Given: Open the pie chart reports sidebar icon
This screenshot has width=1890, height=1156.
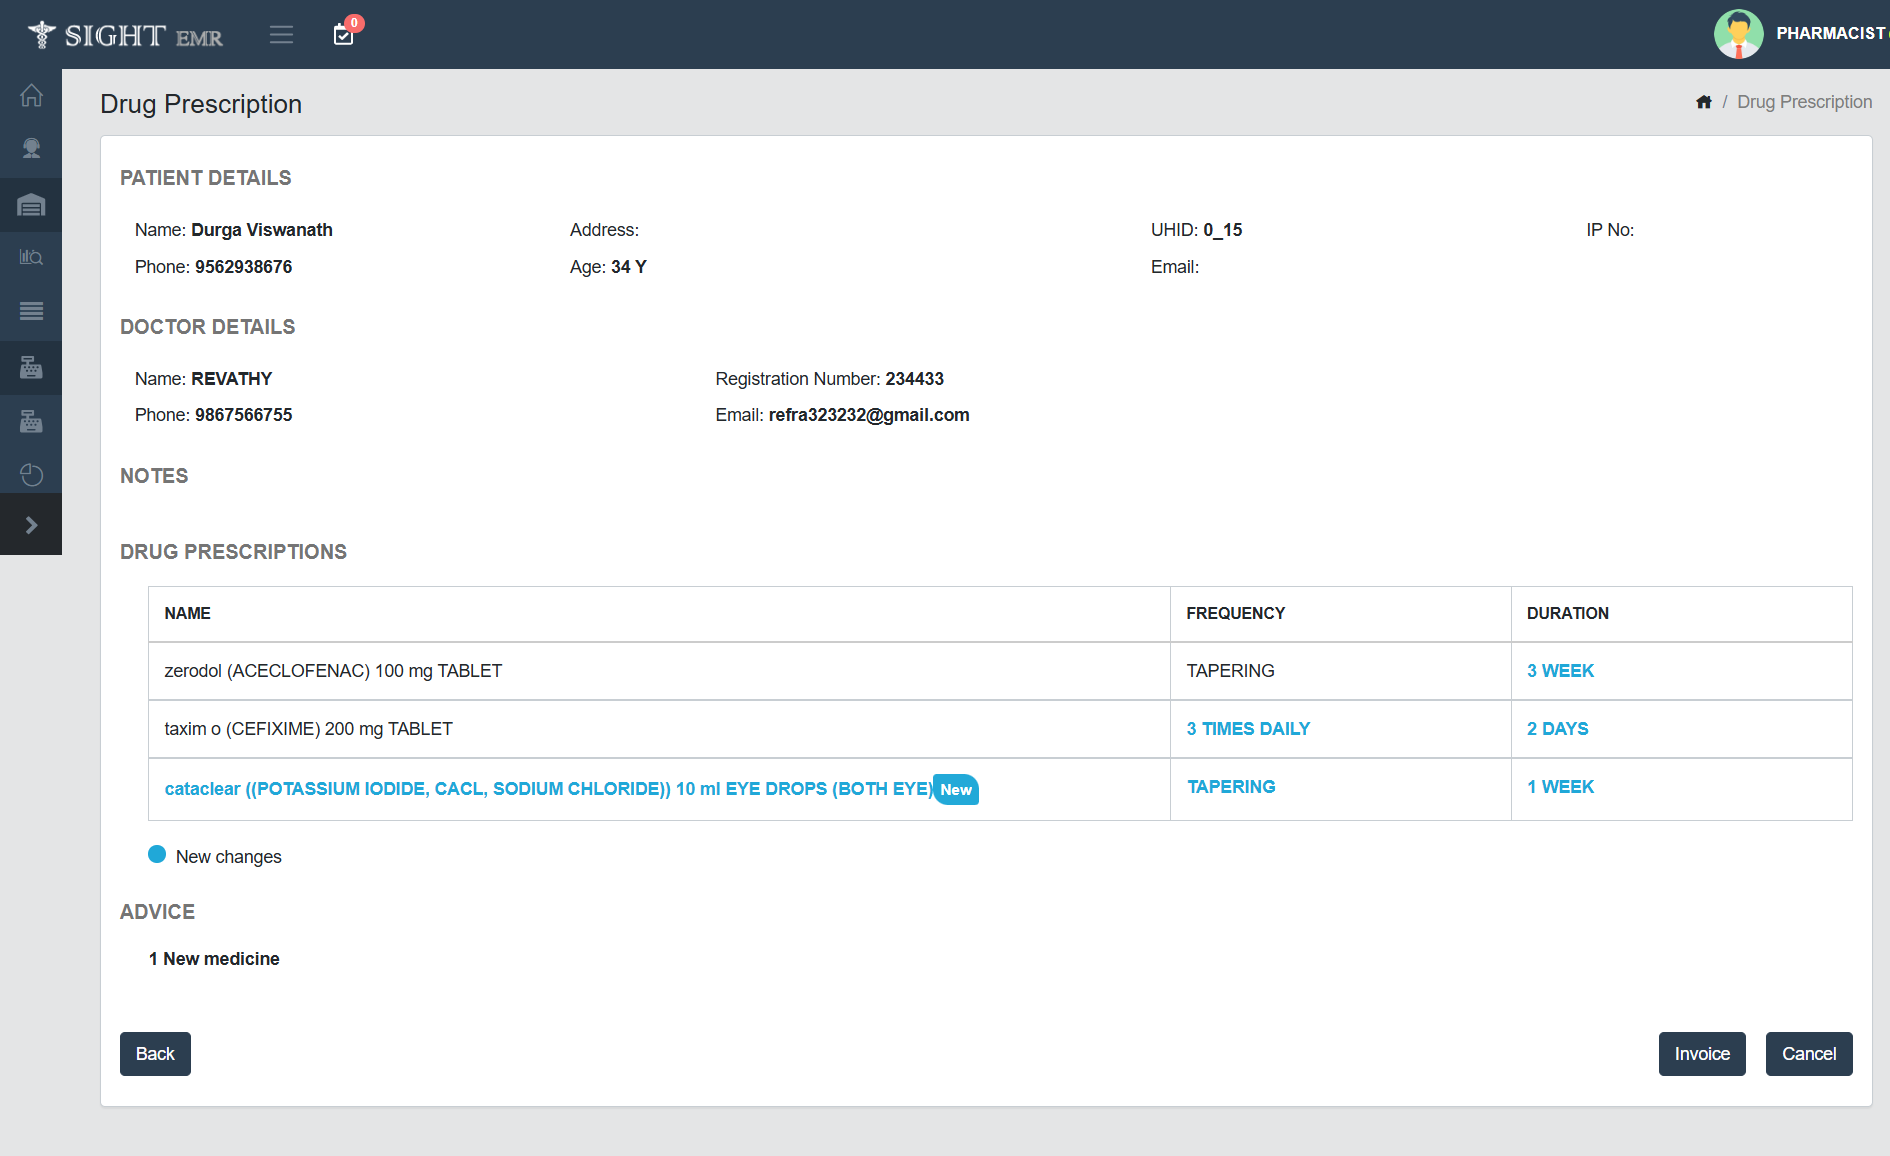Looking at the screenshot, I should point(31,474).
